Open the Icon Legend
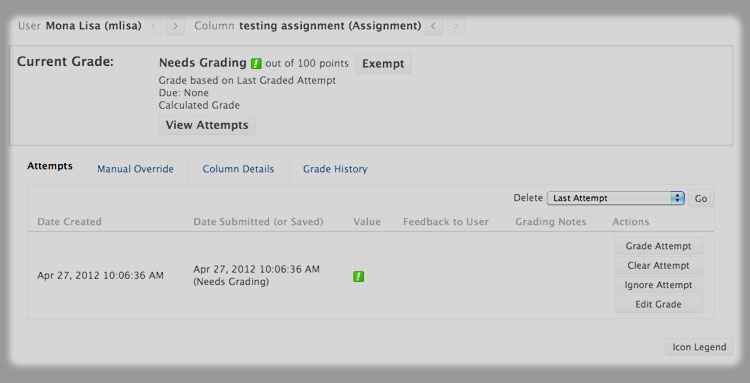 699,347
